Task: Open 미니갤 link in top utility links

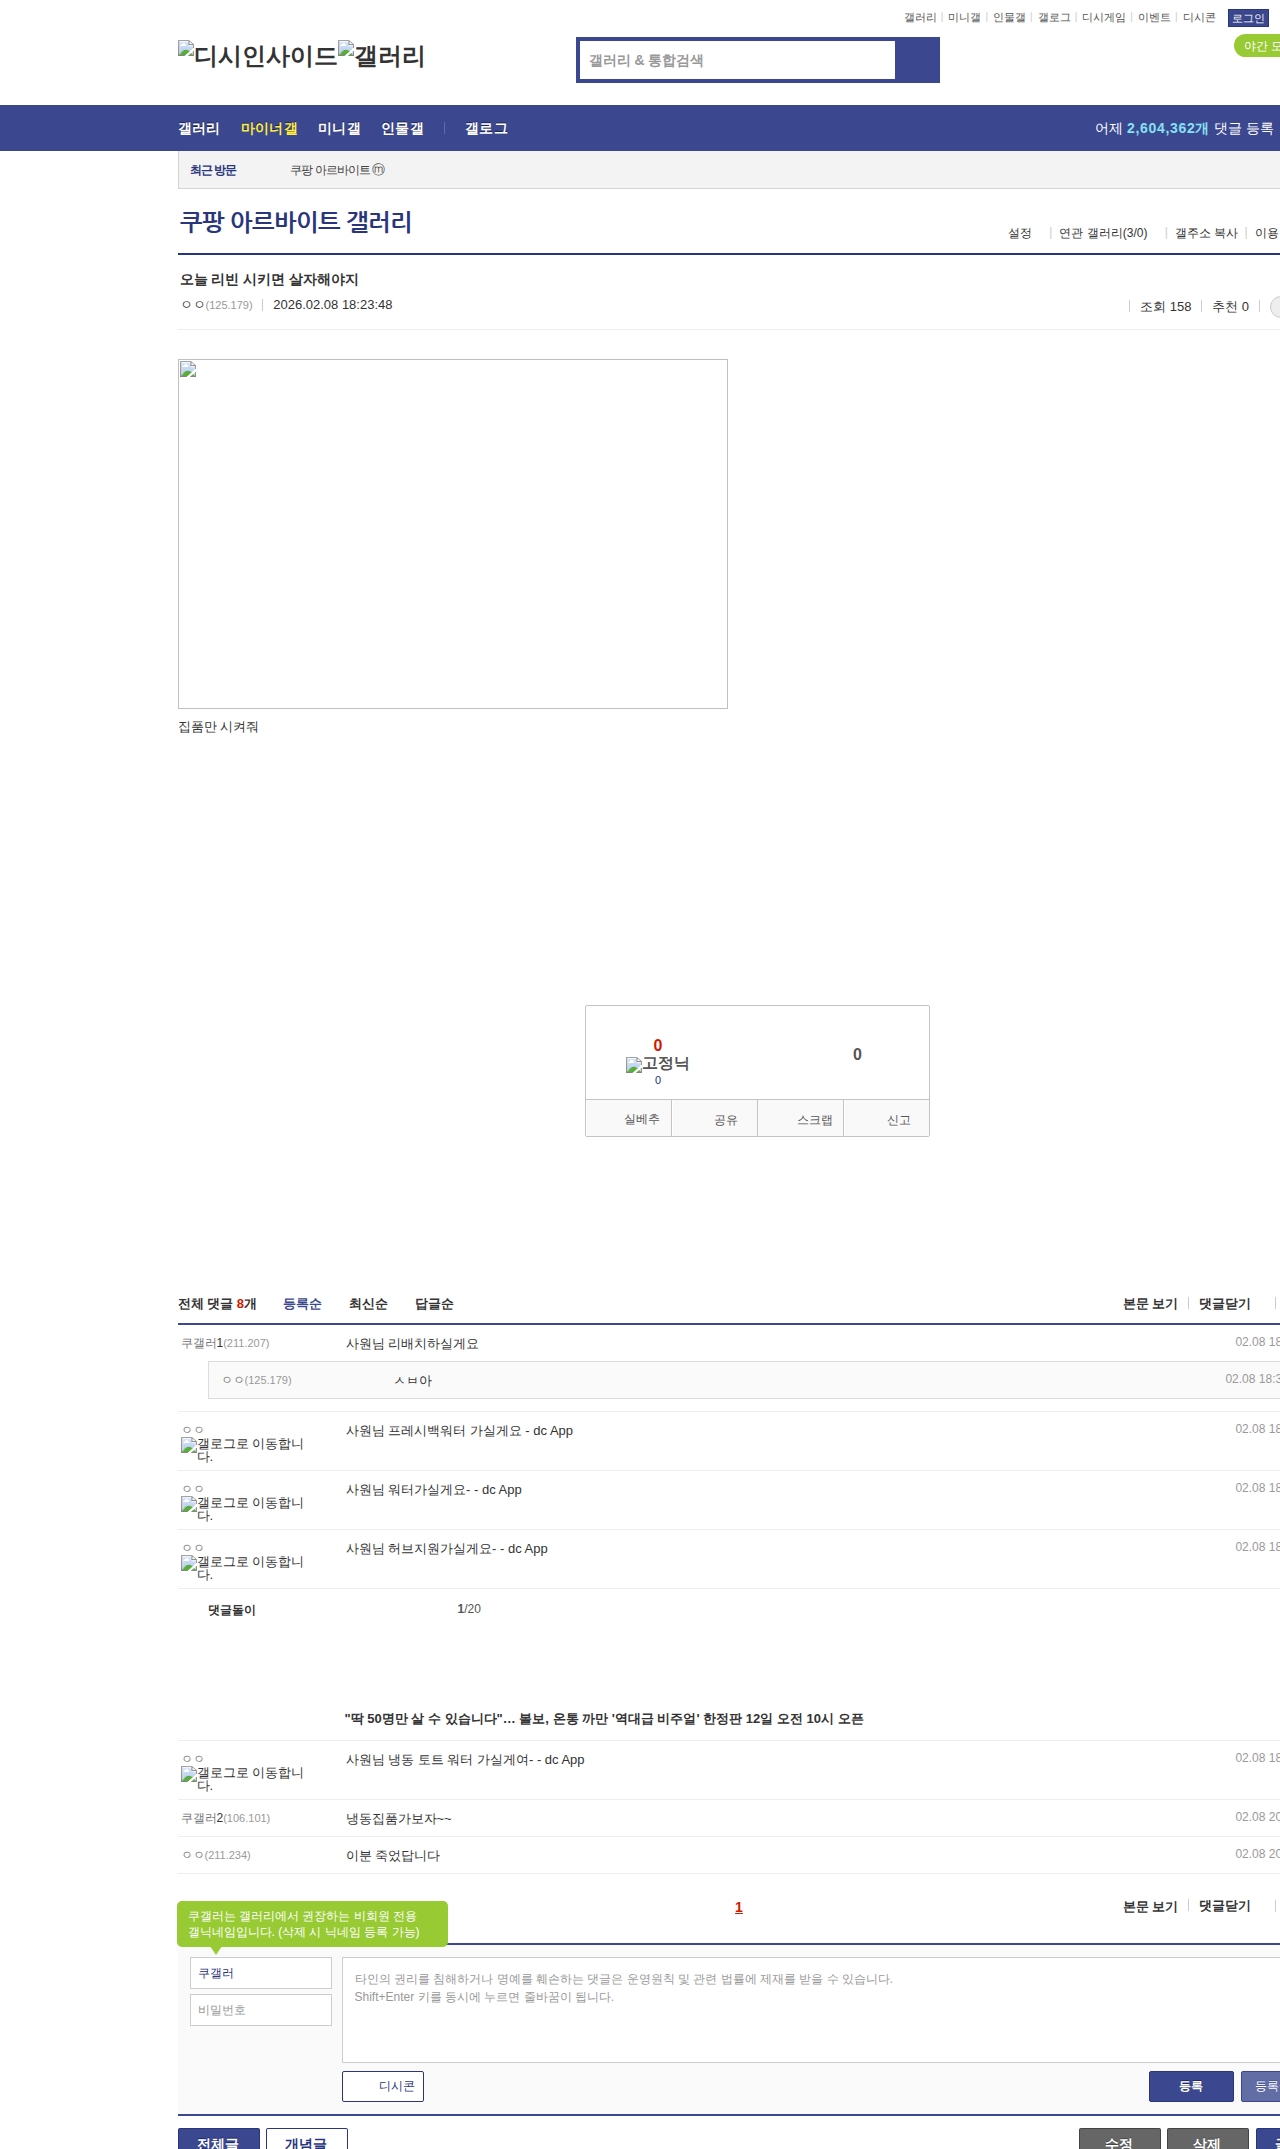Action: tap(964, 18)
